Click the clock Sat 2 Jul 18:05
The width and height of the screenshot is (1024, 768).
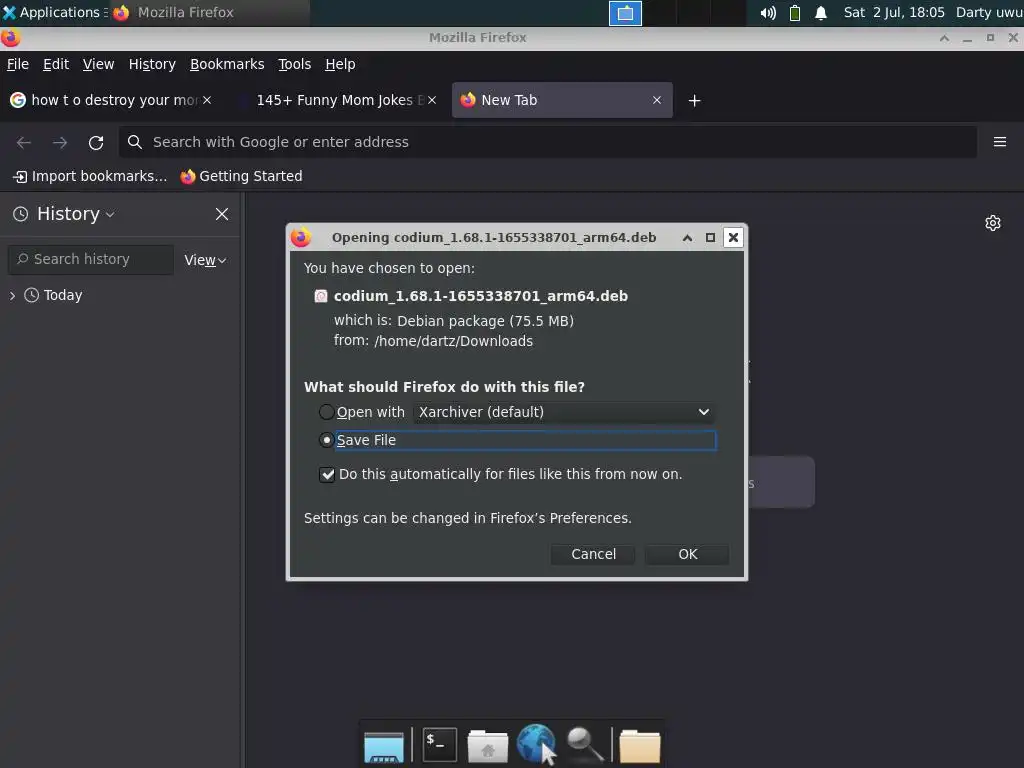pos(893,12)
